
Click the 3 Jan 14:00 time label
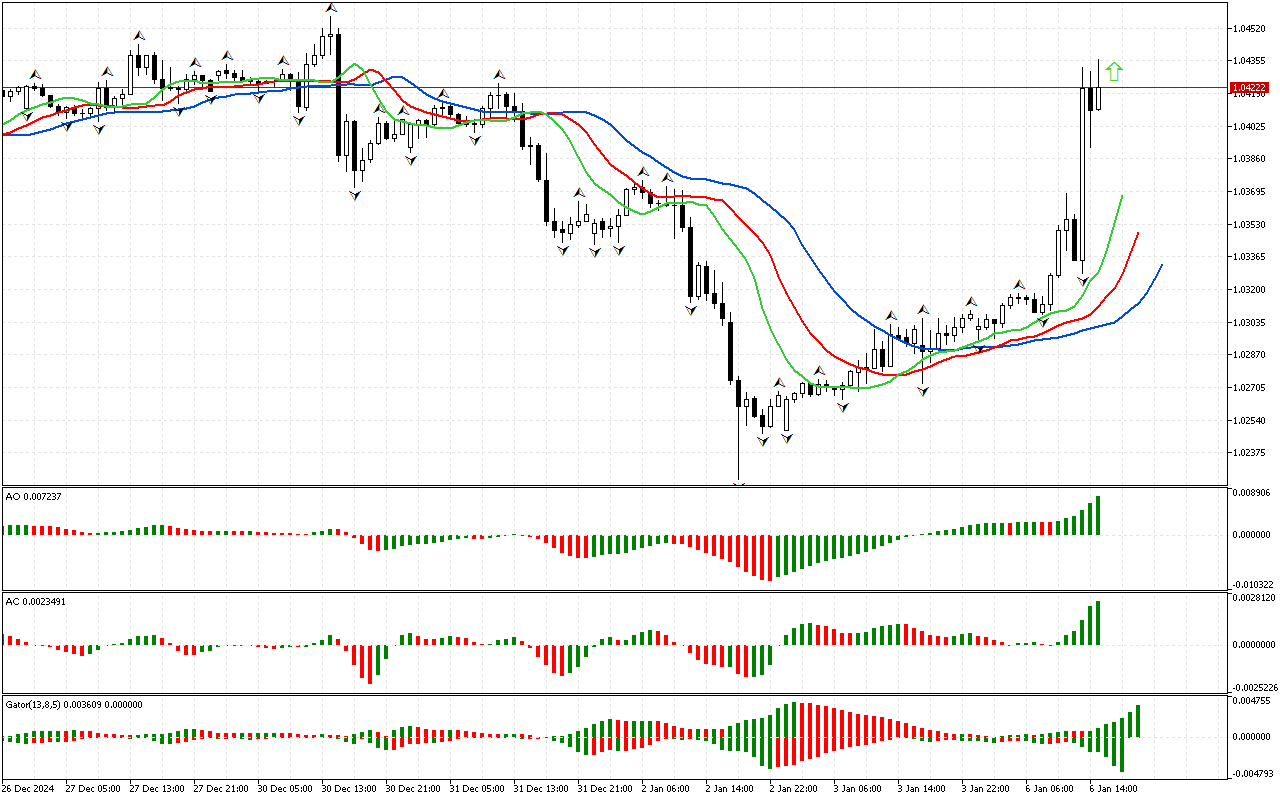922,788
